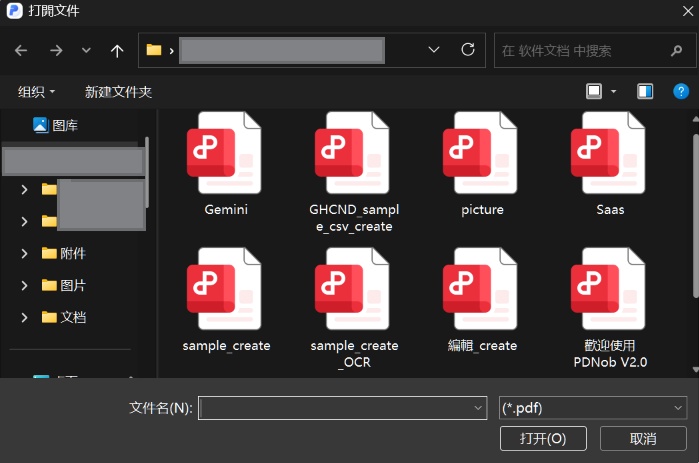Viewport: 699px width, 463px height.
Task: Click the 打开(O) button
Action: [543, 438]
